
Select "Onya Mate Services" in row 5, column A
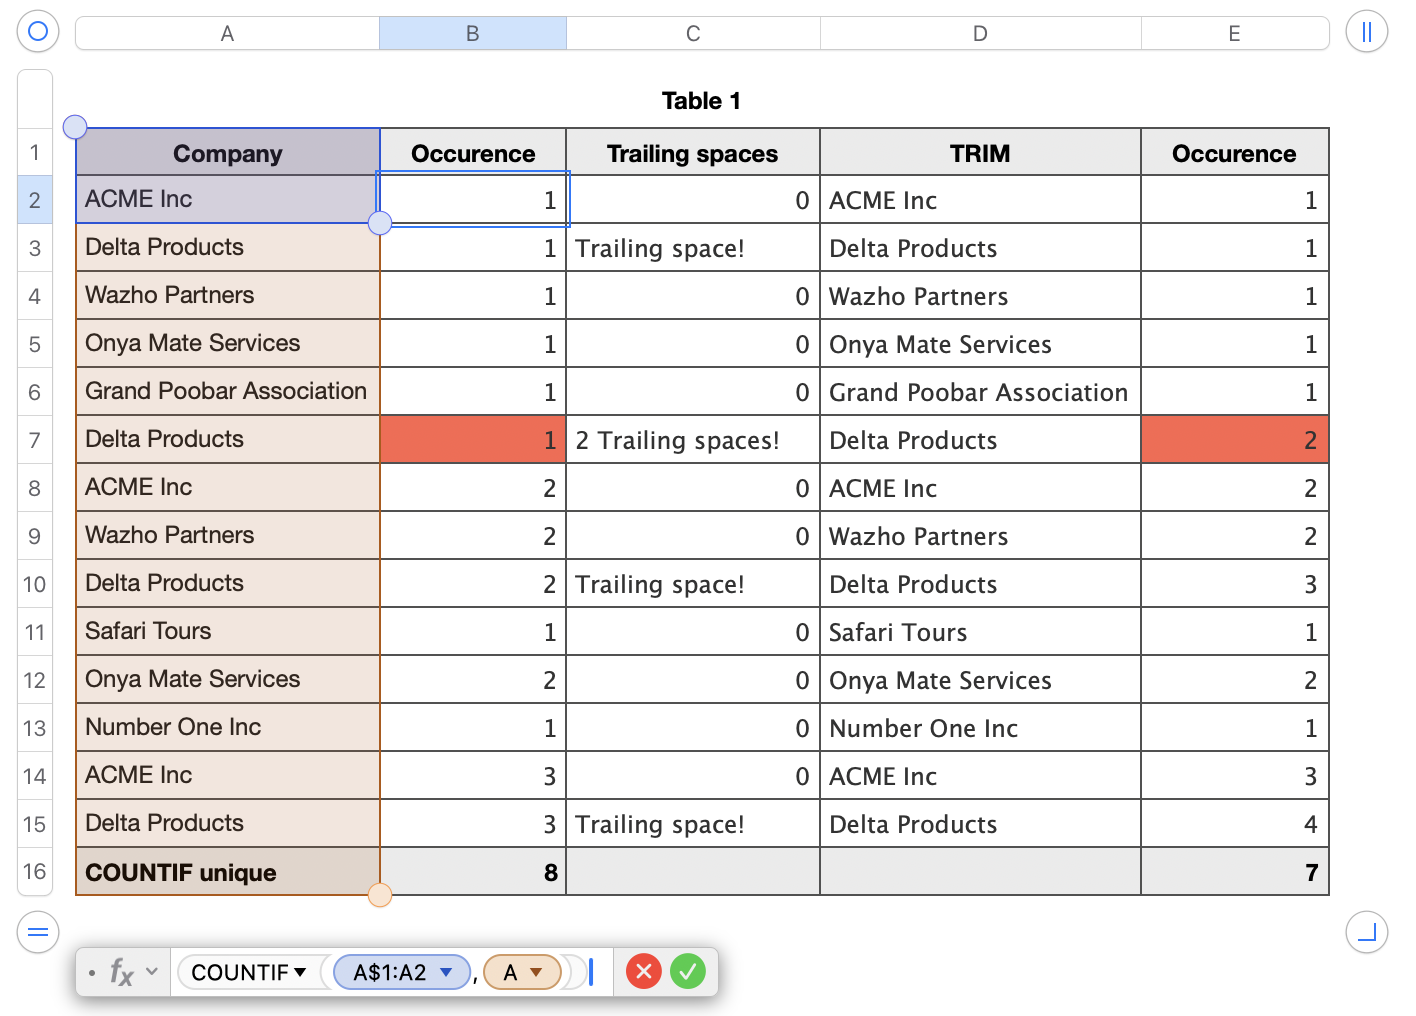tap(228, 343)
